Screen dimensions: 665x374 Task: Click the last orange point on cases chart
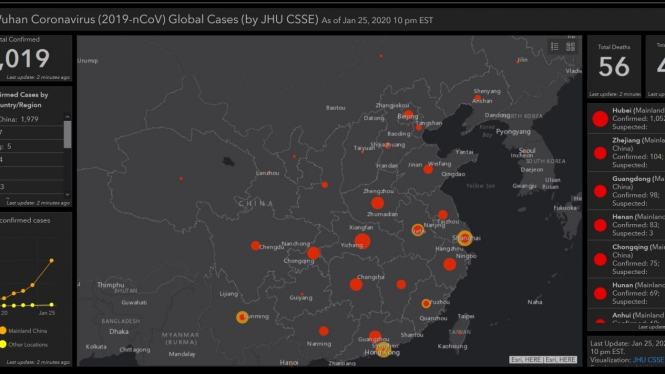coord(52,260)
